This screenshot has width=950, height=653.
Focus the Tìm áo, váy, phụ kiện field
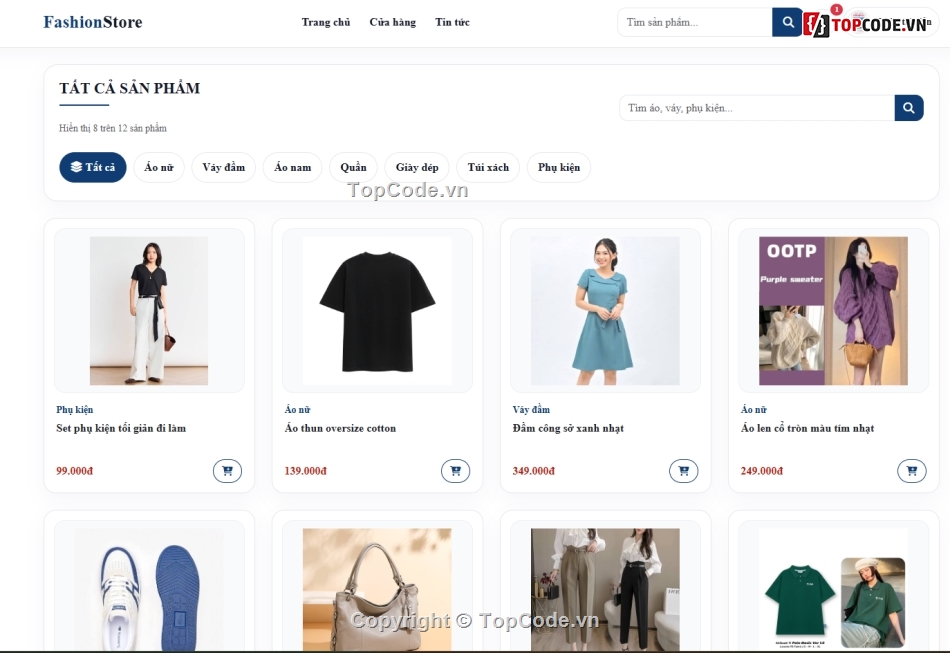[757, 108]
